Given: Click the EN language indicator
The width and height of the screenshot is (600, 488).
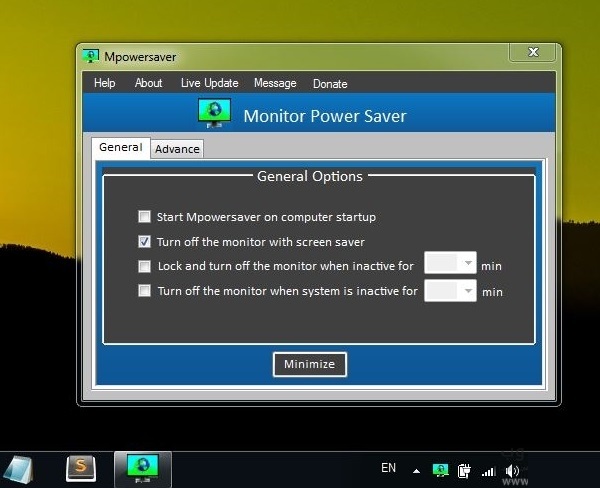Looking at the screenshot, I should click(388, 468).
